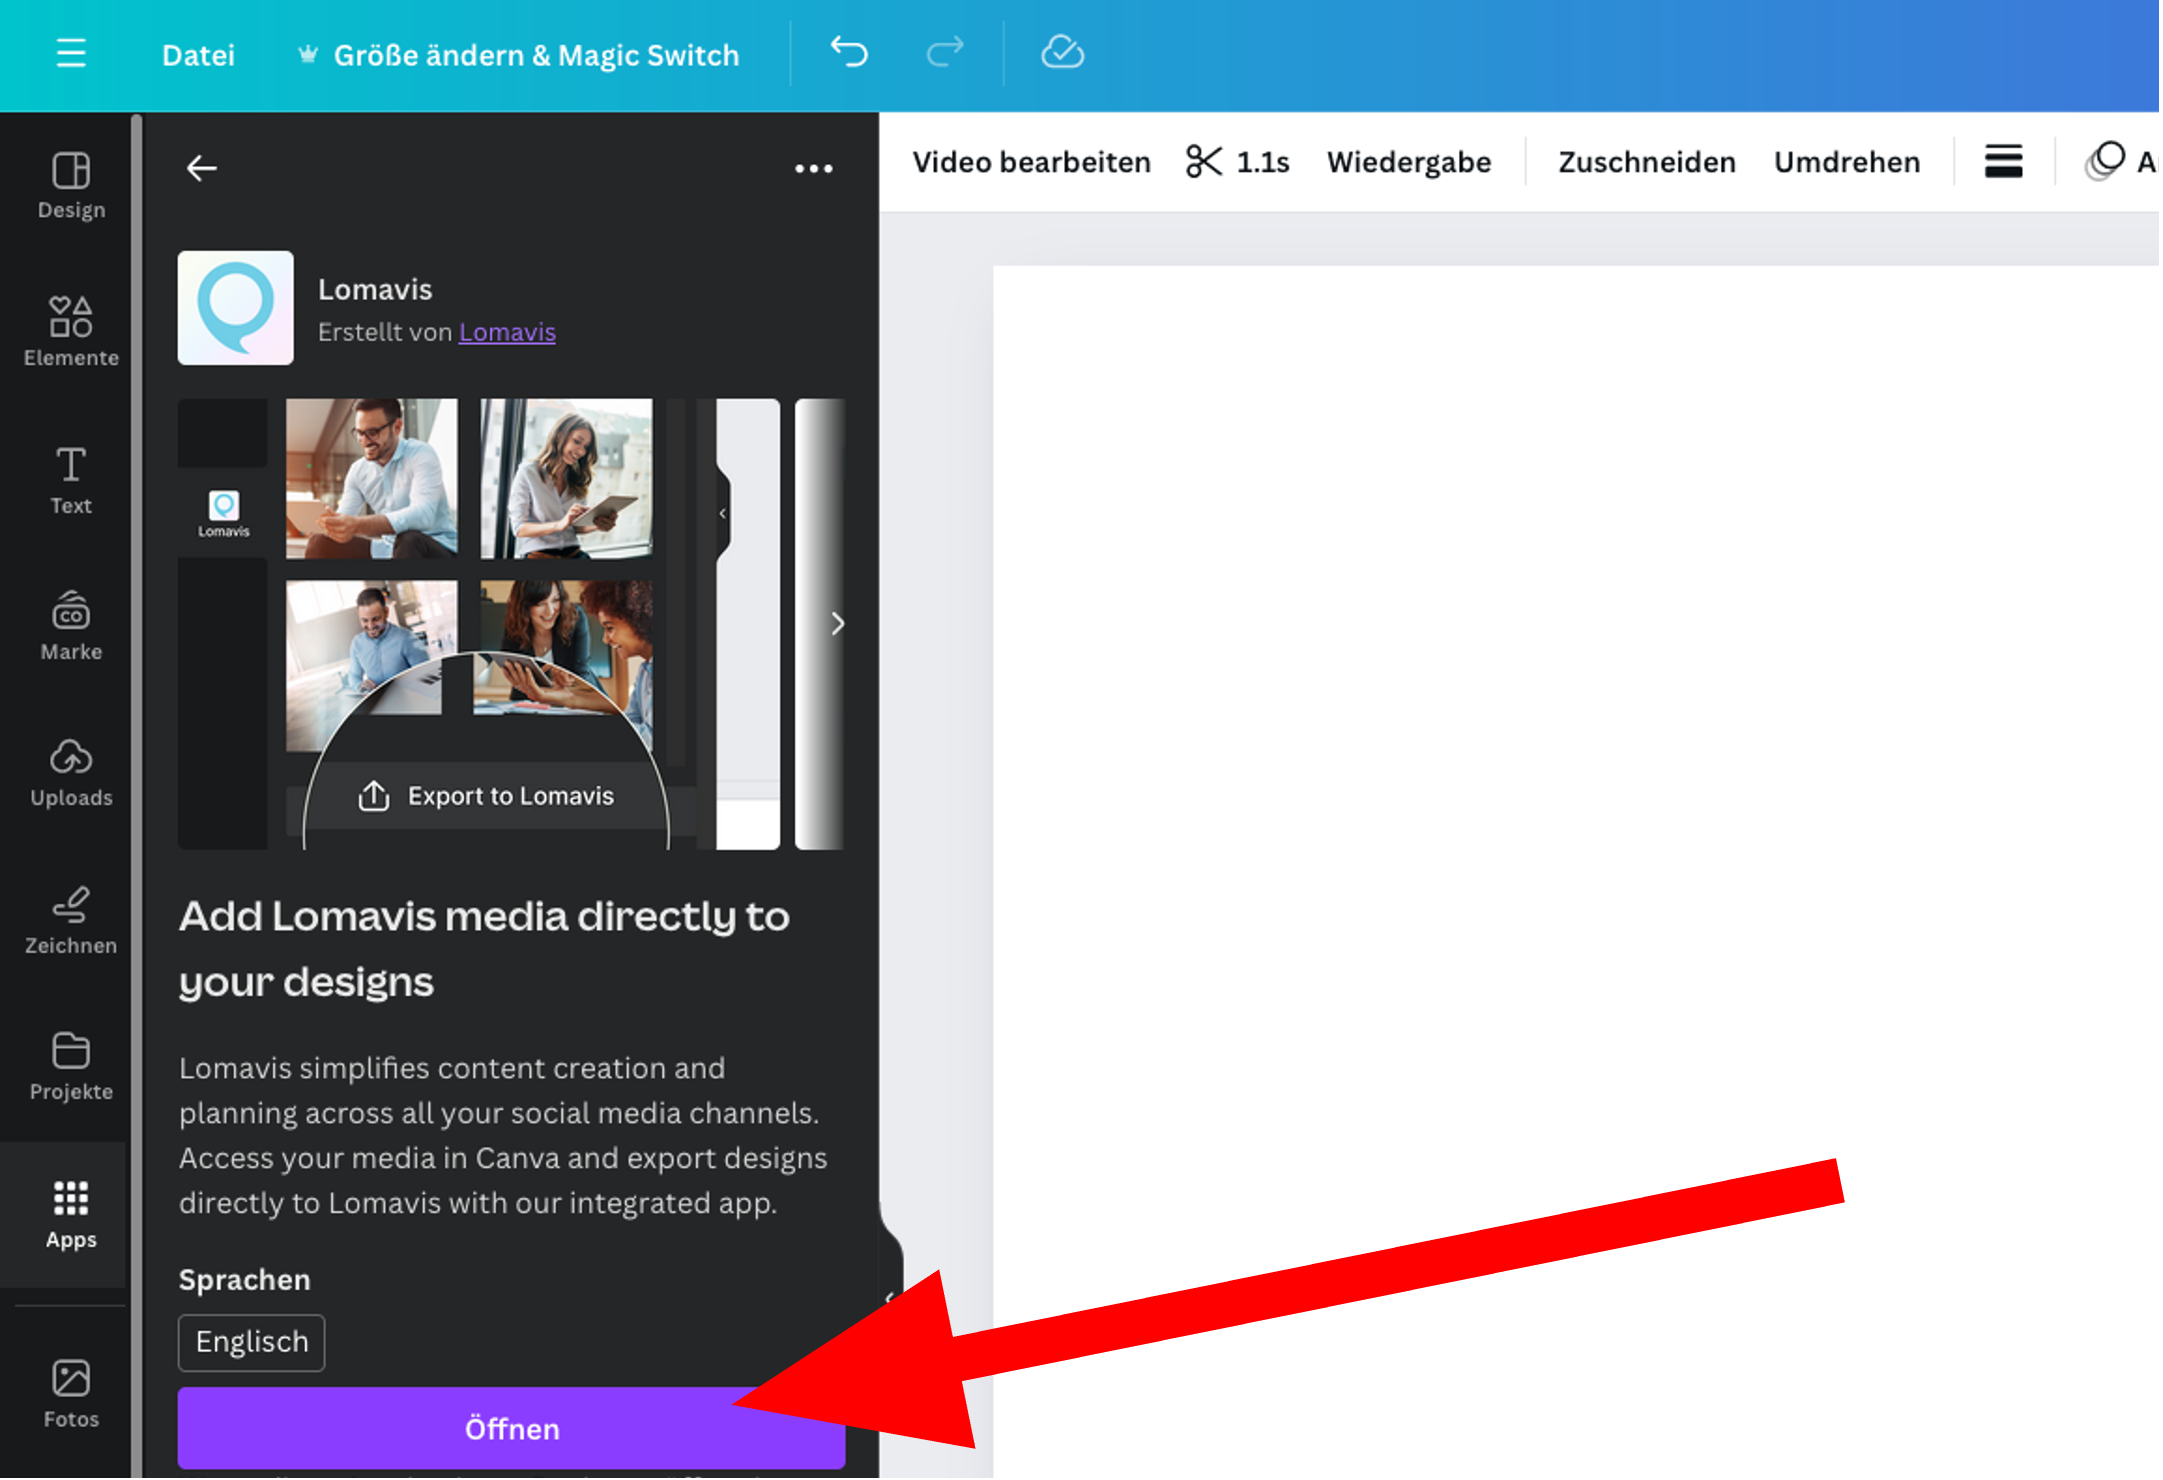Click the cloud save status icon
2163x1480 pixels.
point(1062,52)
